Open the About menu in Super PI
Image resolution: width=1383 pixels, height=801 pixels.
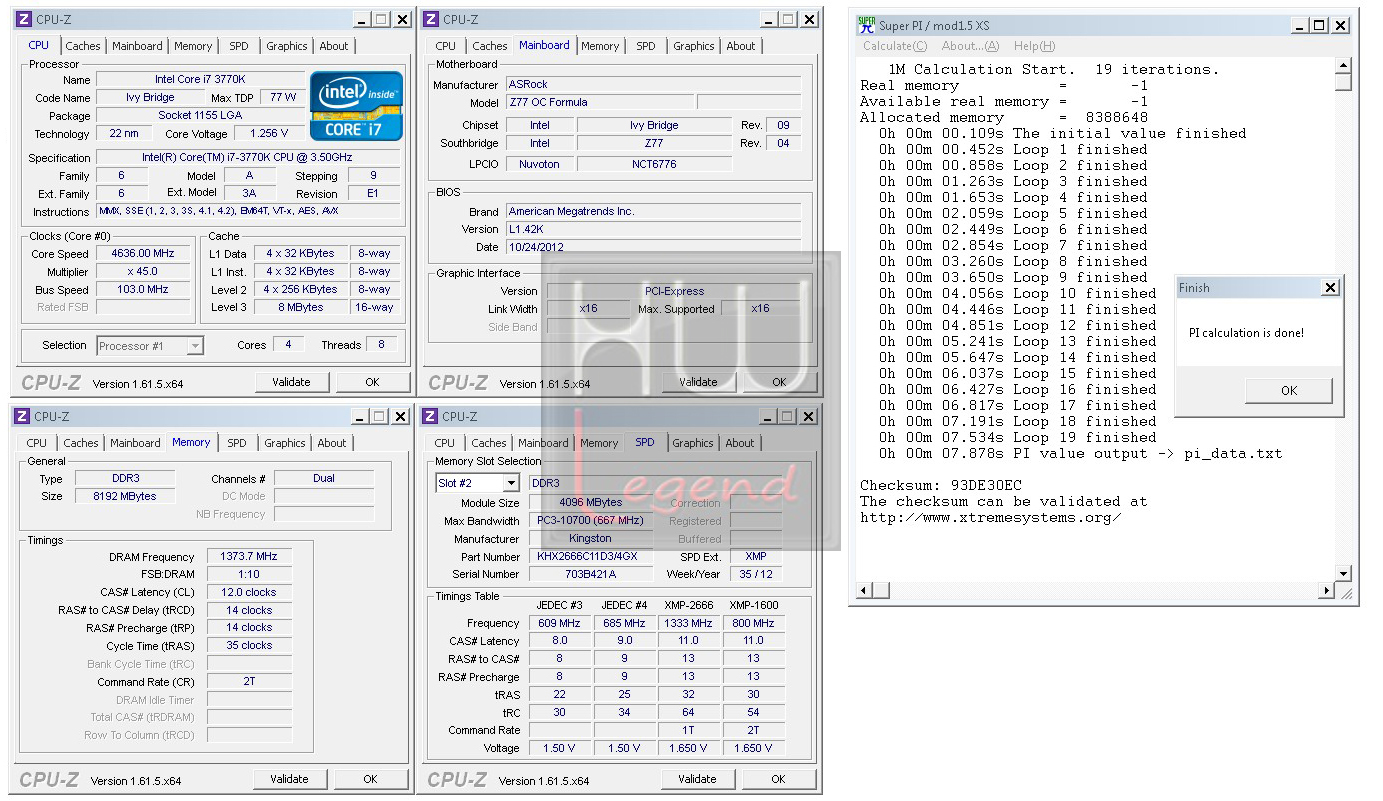(970, 46)
